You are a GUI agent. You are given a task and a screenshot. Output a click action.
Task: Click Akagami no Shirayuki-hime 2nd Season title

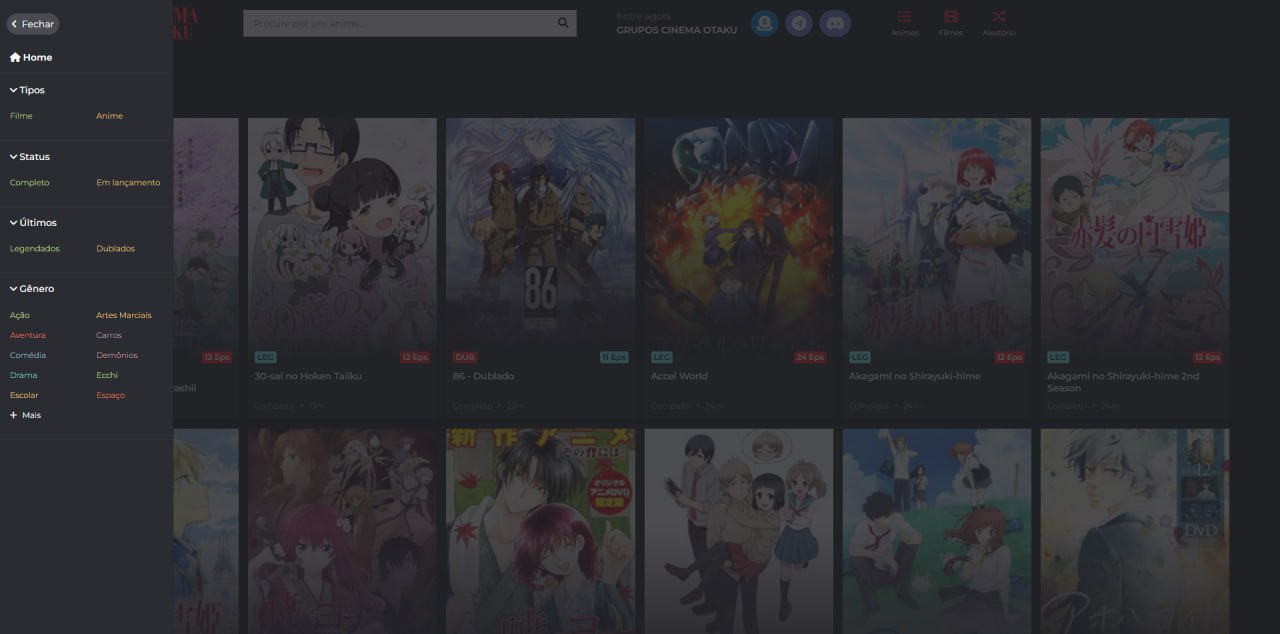pos(1122,382)
